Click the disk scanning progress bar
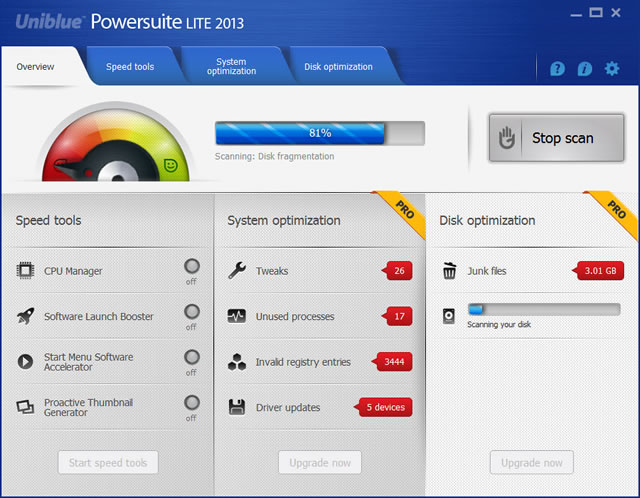The height and width of the screenshot is (498, 640). (x=544, y=309)
